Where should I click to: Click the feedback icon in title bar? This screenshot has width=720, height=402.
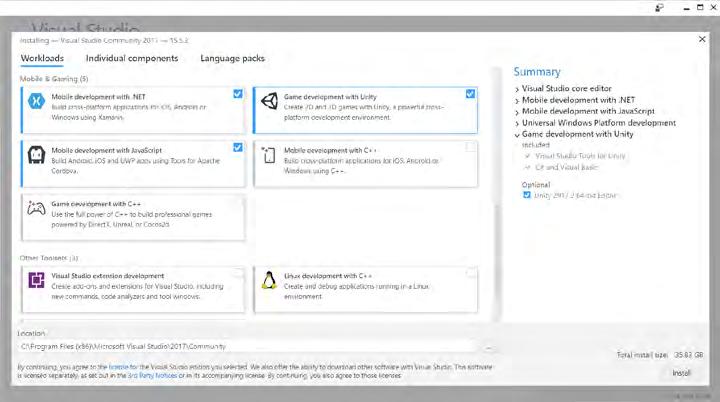point(659,7)
